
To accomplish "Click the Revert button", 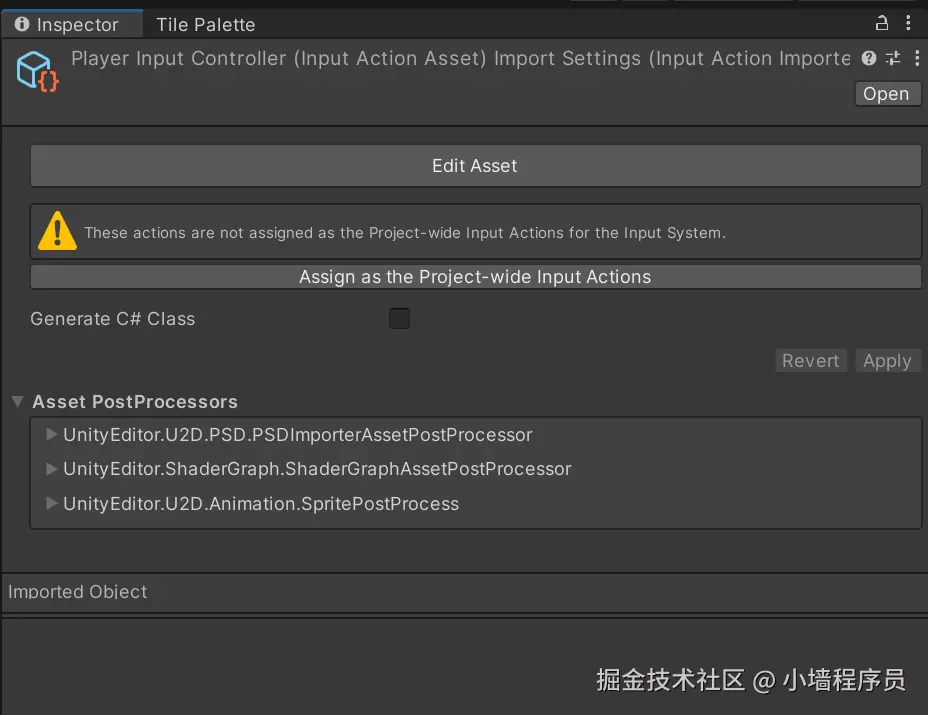I will point(810,361).
